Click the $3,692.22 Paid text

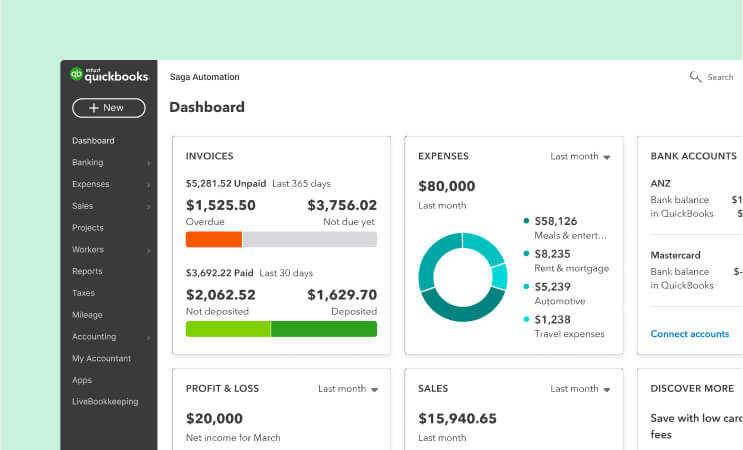(x=219, y=273)
